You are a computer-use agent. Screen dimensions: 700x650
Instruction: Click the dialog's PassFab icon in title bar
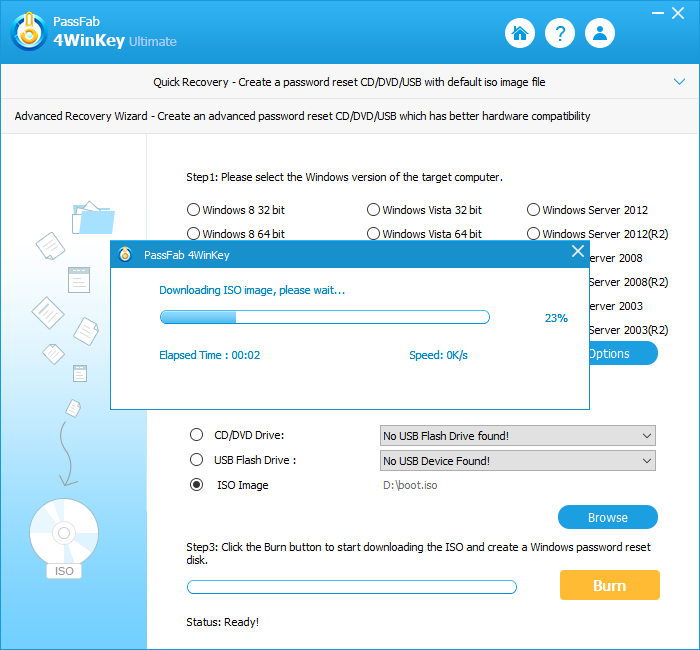125,254
